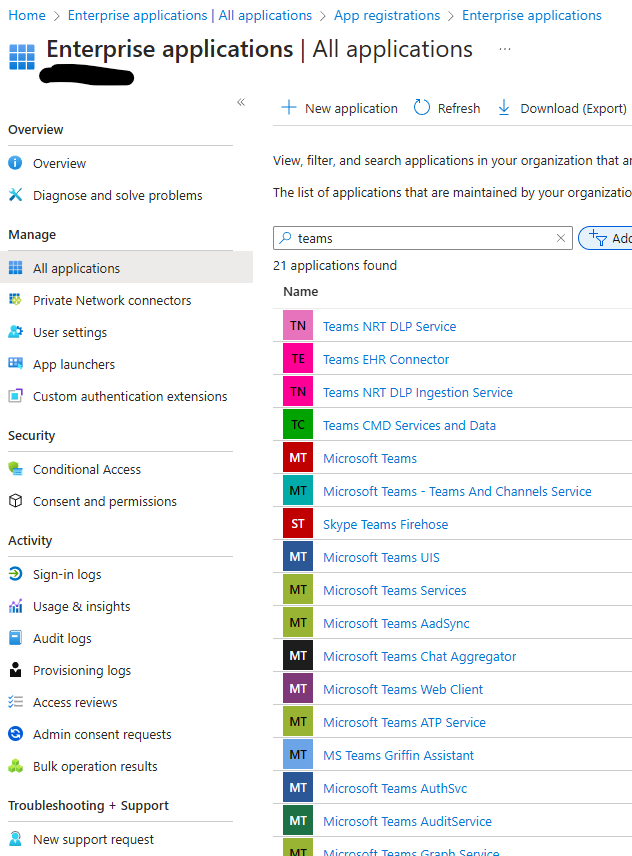Open Skype Teams Firehose
Viewport: 632px width, 856px height.
click(385, 525)
